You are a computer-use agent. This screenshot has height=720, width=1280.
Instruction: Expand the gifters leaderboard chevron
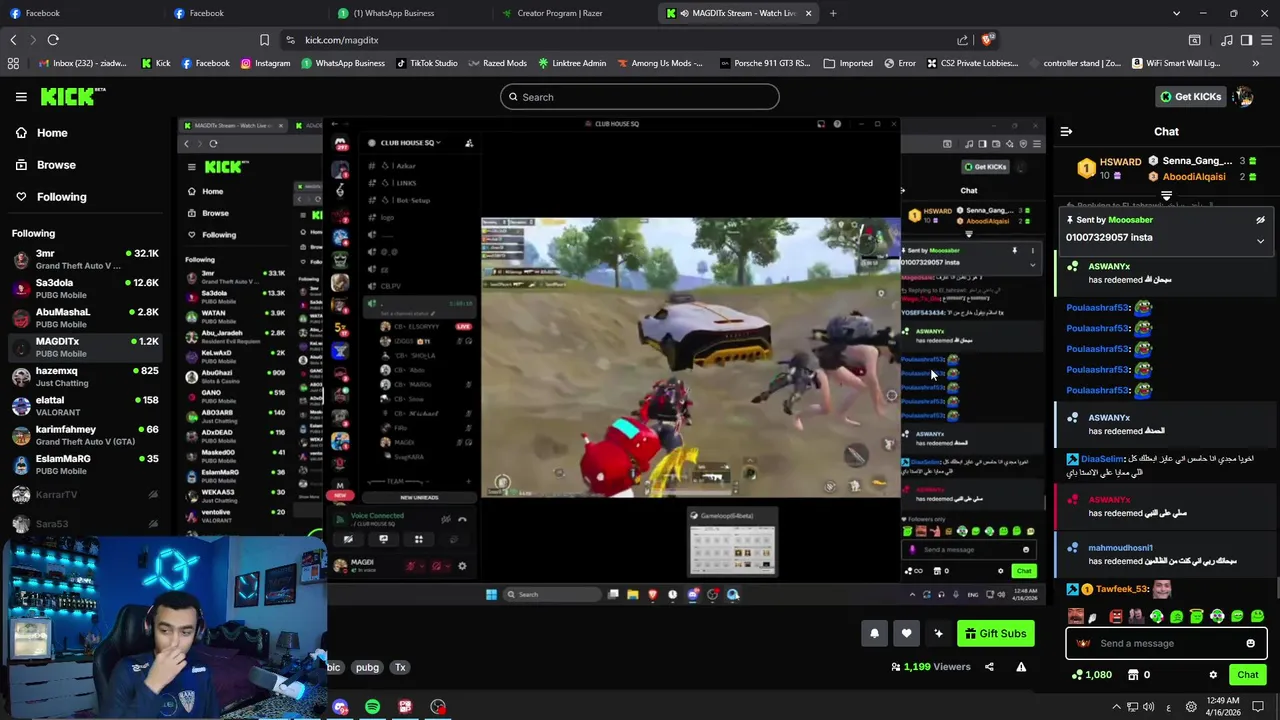point(1166,196)
